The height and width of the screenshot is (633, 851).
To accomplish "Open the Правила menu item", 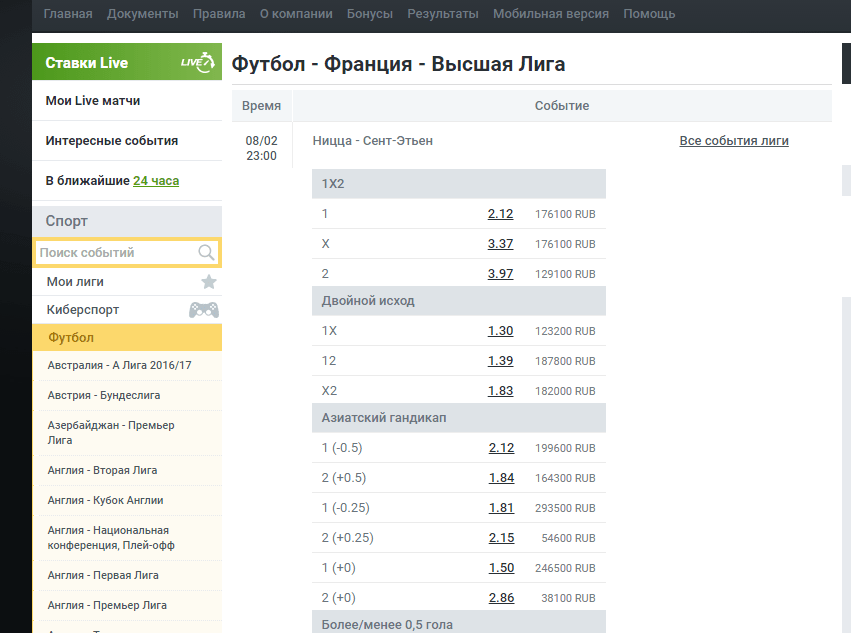I will (219, 14).
